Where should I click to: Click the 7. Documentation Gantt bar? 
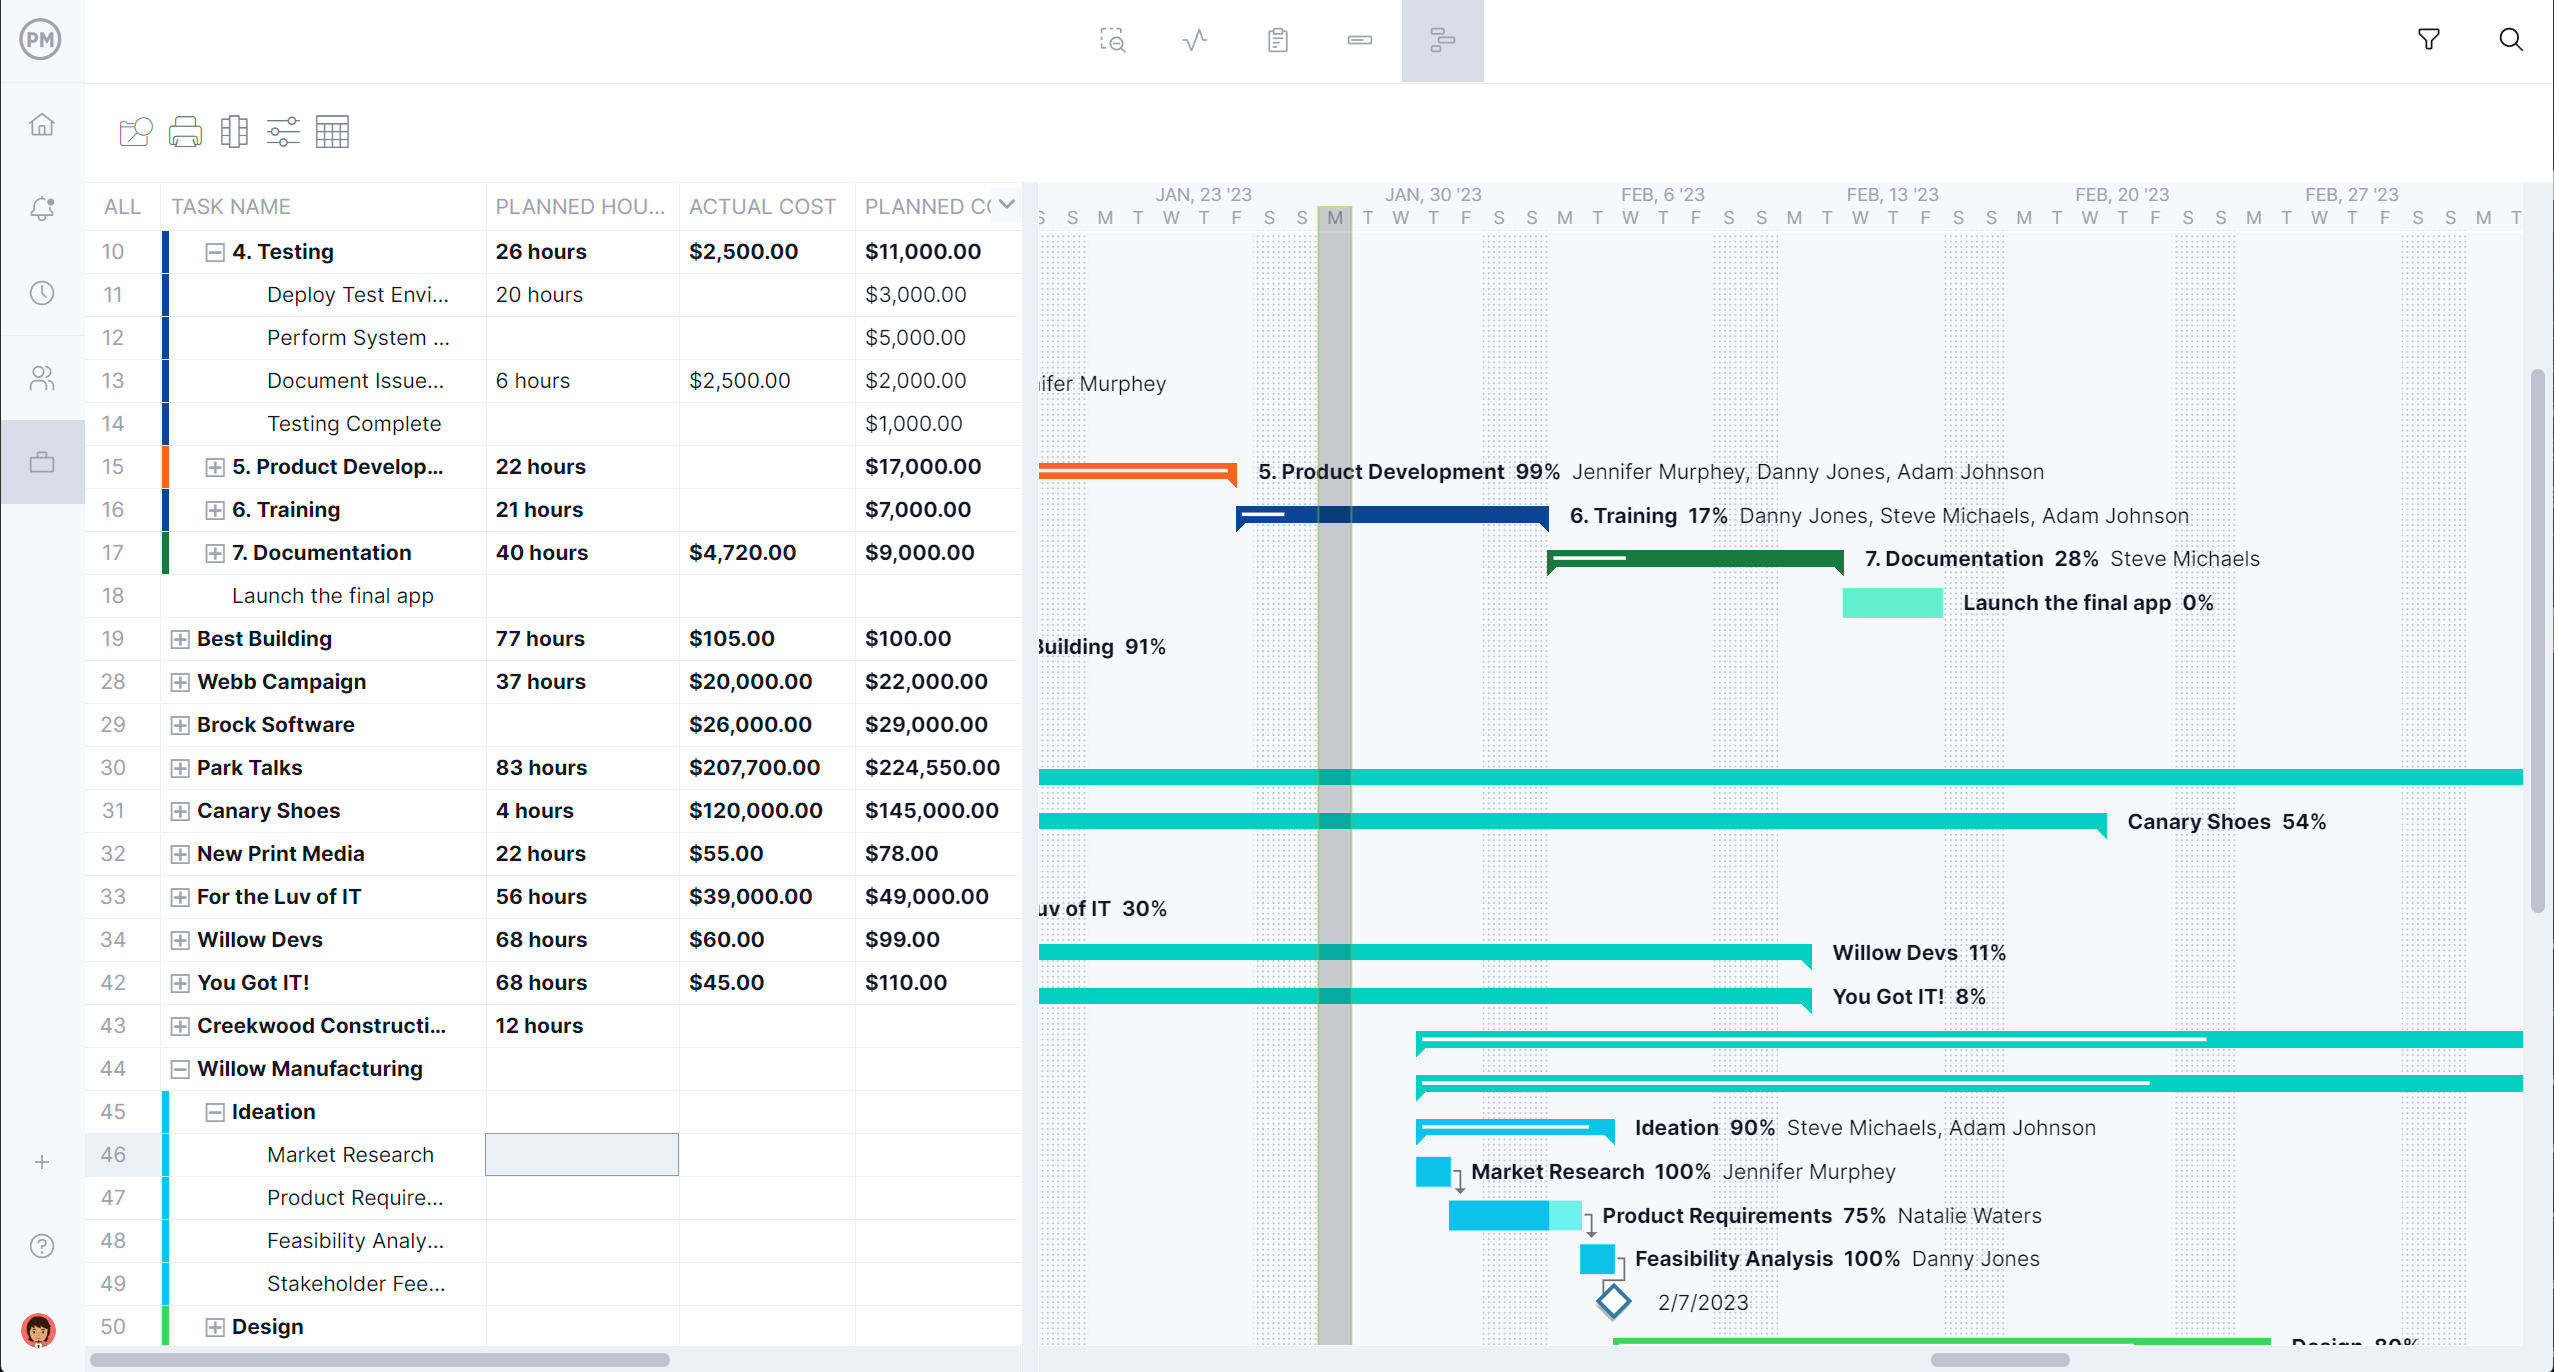coord(1695,559)
